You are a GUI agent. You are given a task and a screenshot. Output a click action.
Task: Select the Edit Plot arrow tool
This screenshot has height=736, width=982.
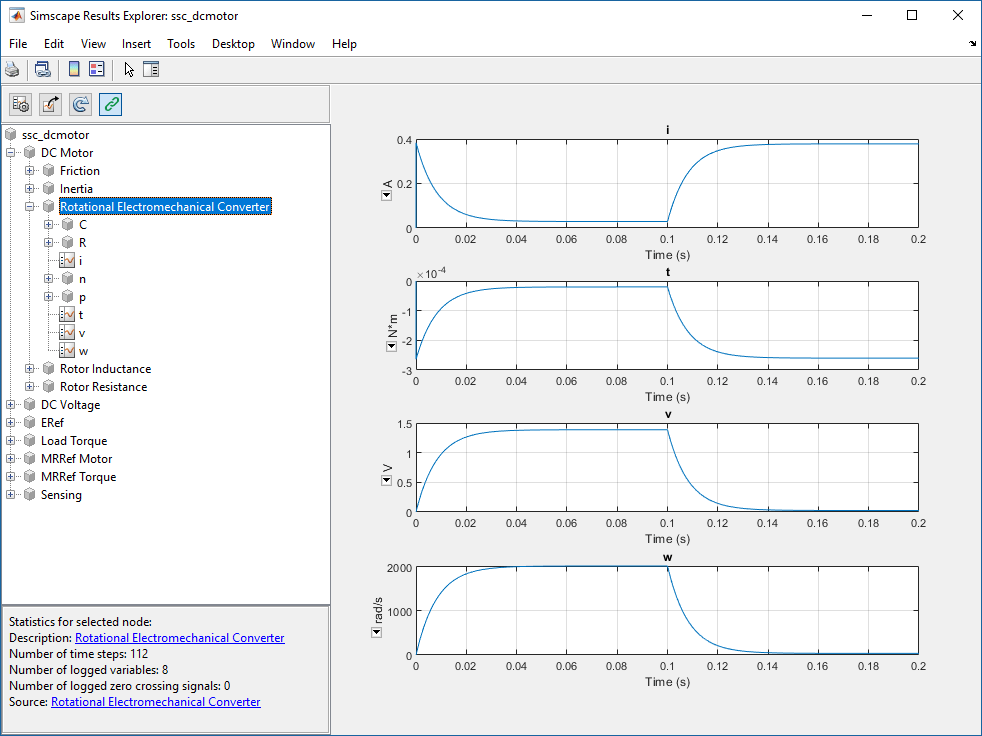click(129, 70)
